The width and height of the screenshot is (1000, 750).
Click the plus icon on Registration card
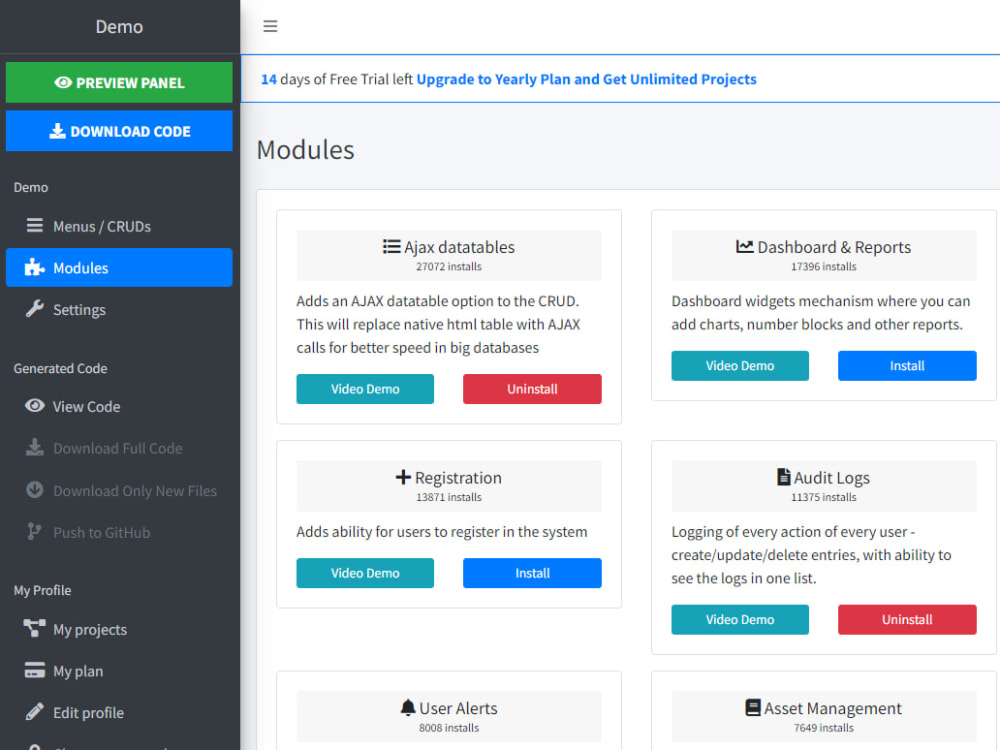click(402, 477)
